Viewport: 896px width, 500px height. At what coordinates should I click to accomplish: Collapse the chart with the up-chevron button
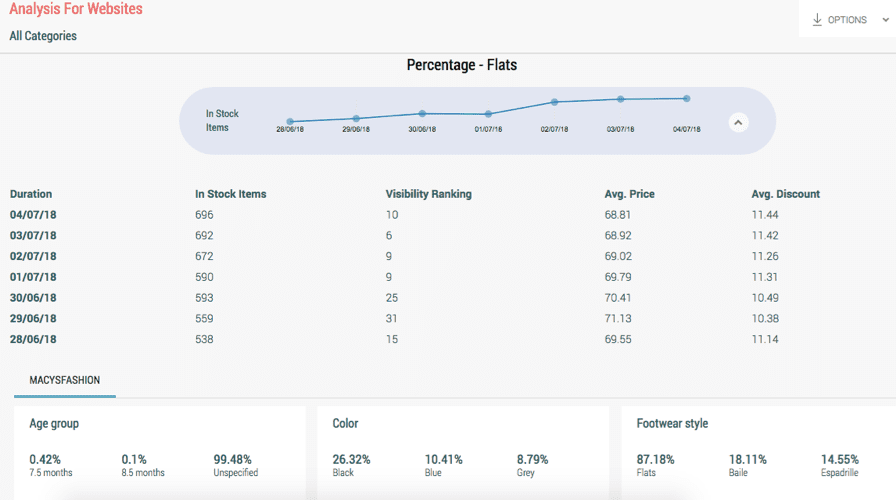(x=738, y=122)
